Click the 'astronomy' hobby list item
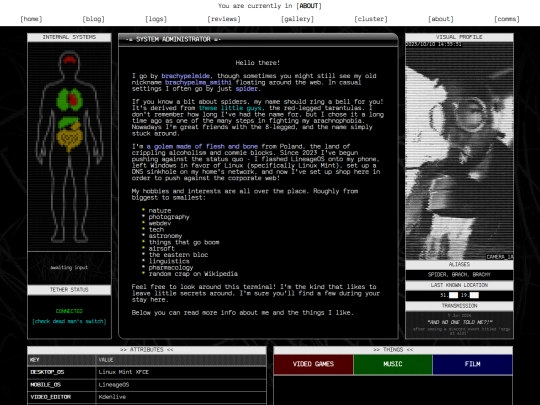 165,236
